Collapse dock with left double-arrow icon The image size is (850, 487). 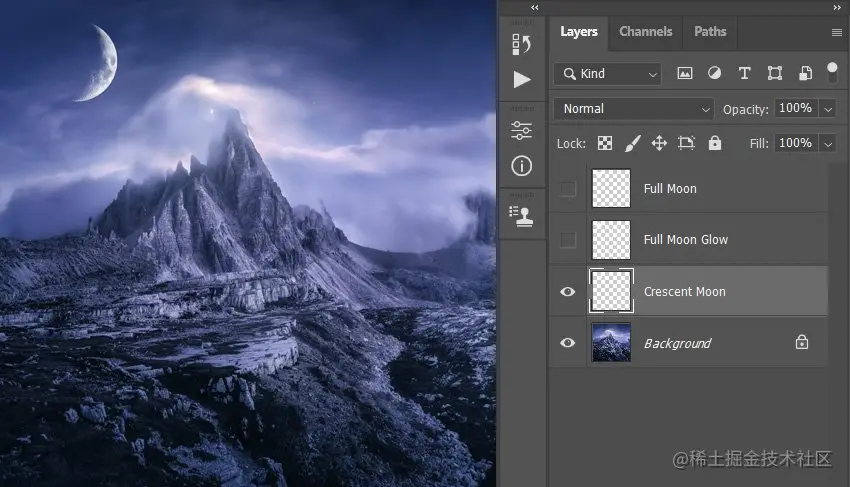click(535, 8)
